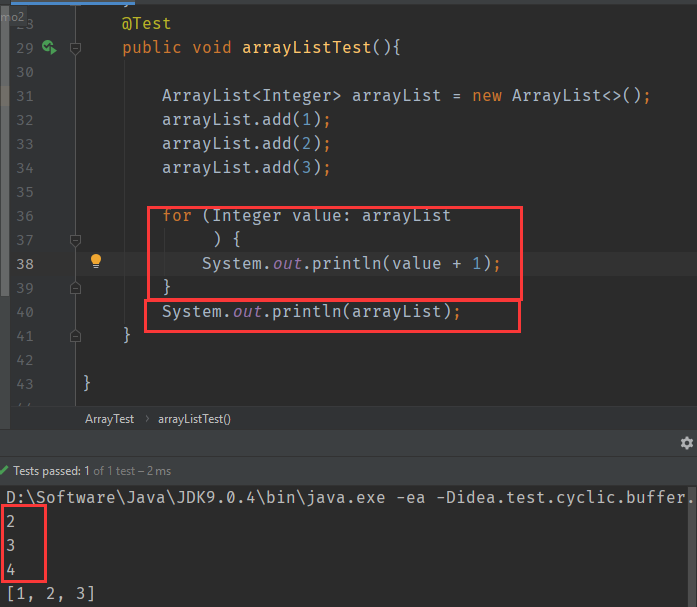This screenshot has height=607, width=697.
Task: Click line number 38 in gutter
Action: [25, 264]
